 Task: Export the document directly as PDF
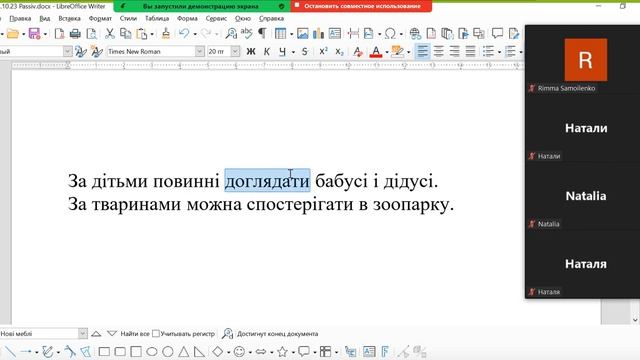[x=59, y=33]
